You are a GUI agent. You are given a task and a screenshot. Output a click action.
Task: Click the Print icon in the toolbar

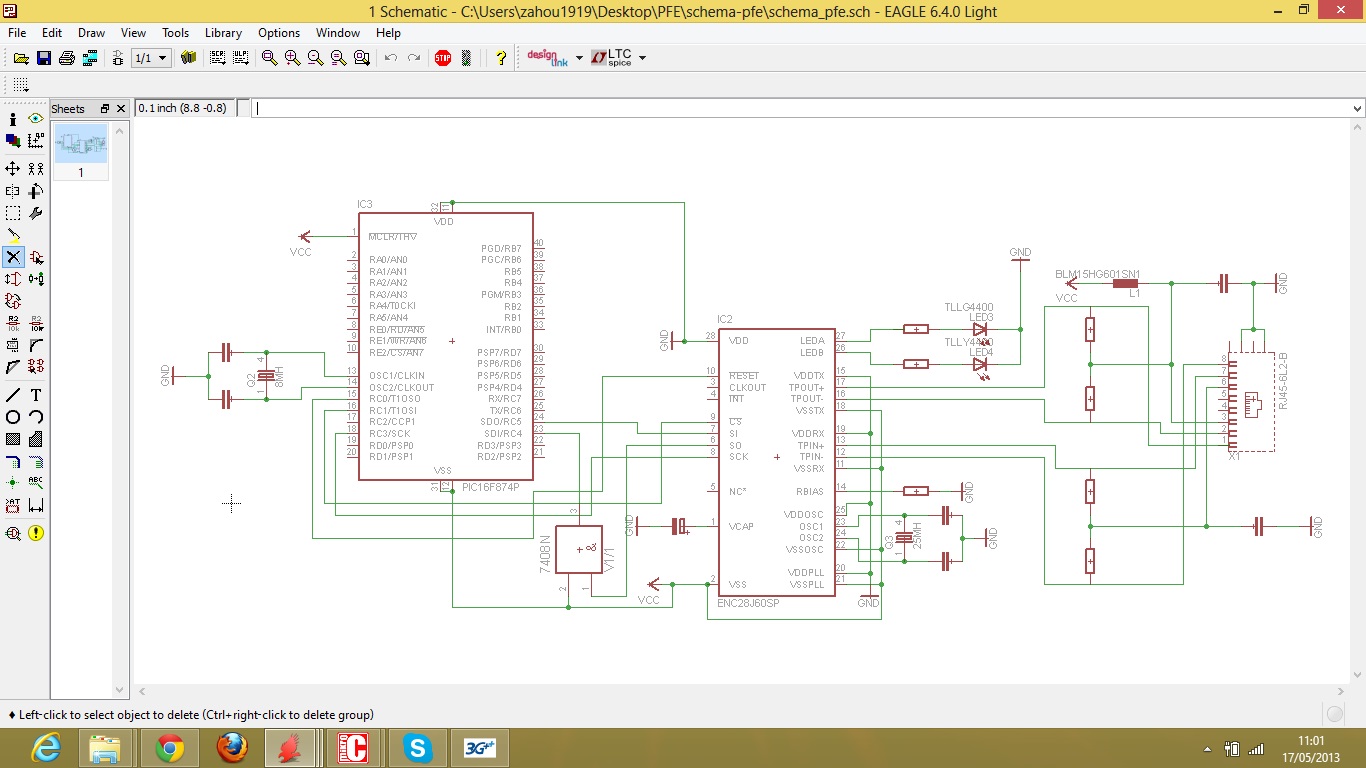point(67,58)
